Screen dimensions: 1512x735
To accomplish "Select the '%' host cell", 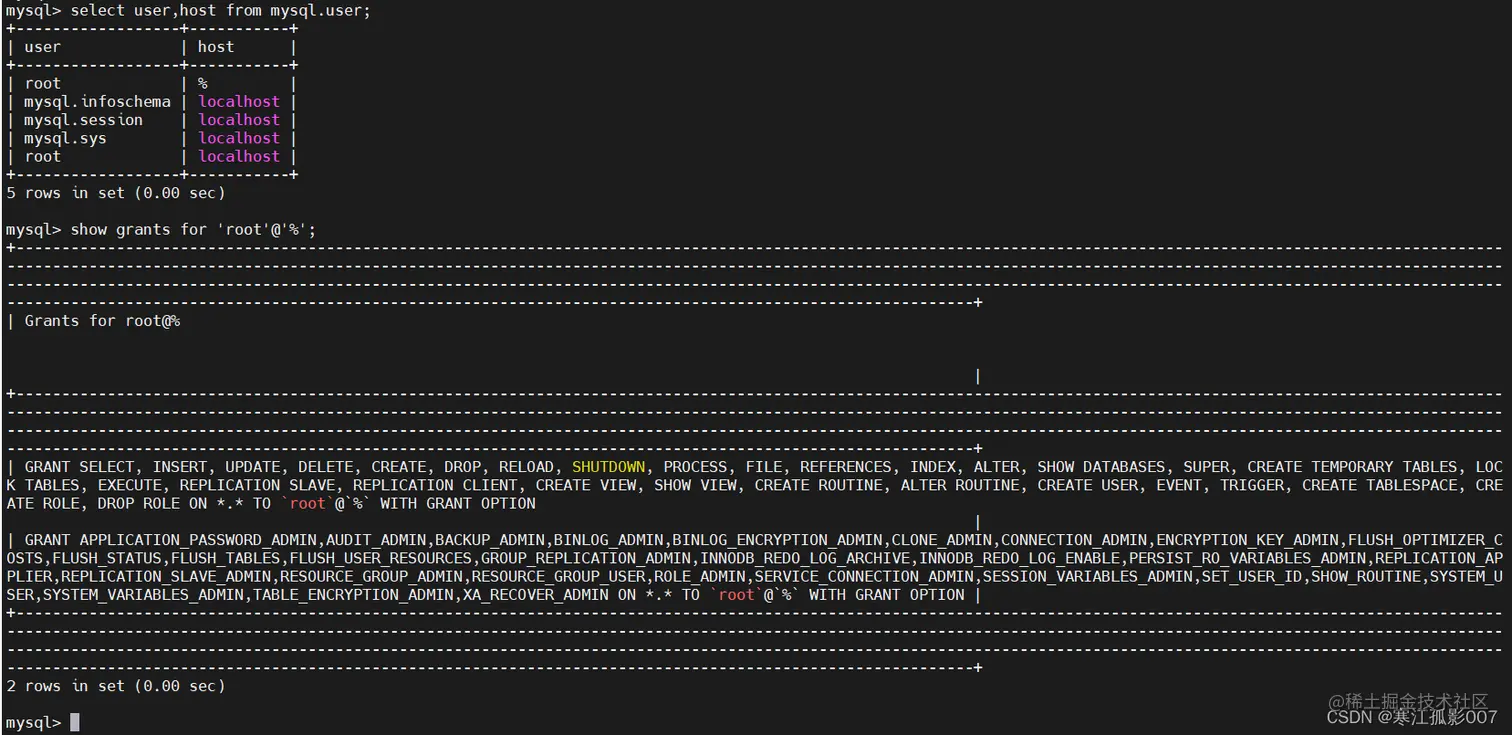I will tap(202, 84).
